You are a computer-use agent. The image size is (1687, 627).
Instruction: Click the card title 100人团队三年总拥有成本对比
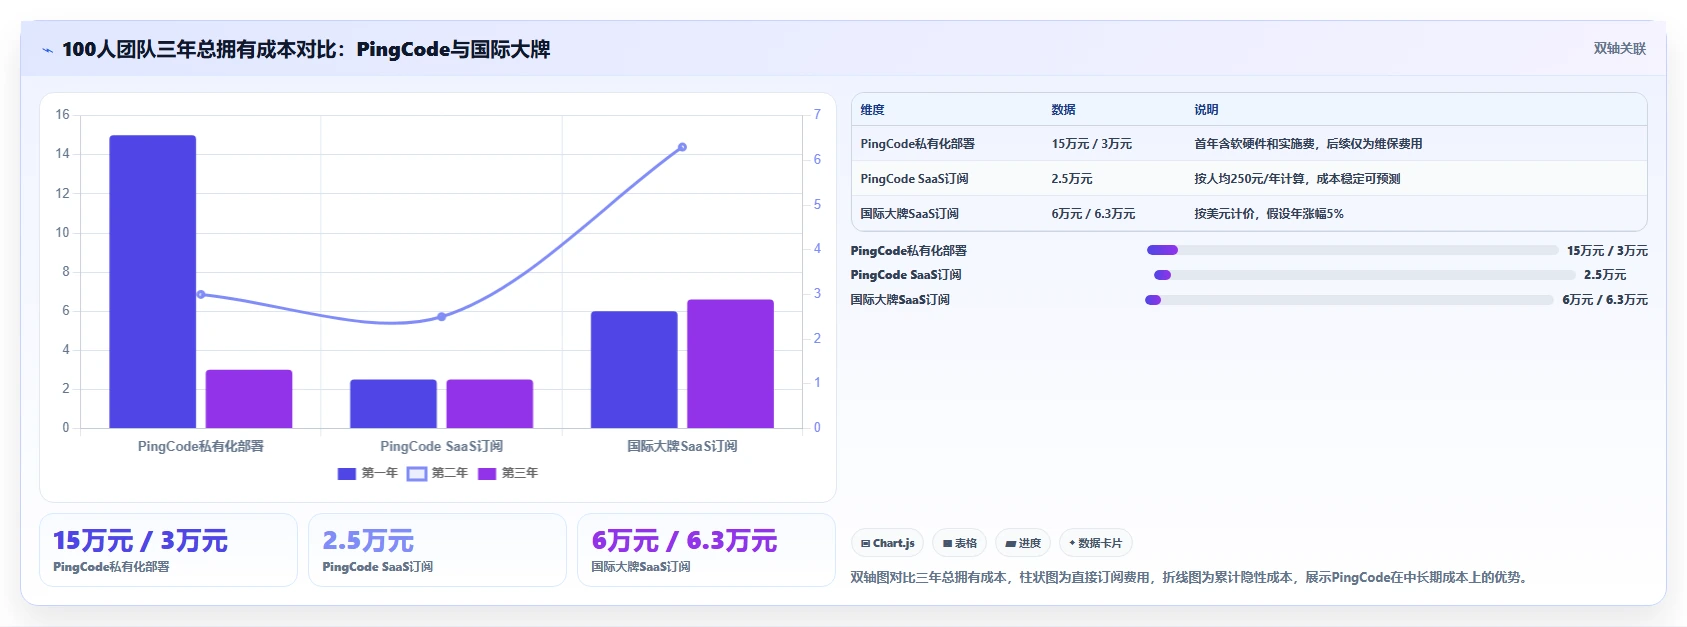306,49
